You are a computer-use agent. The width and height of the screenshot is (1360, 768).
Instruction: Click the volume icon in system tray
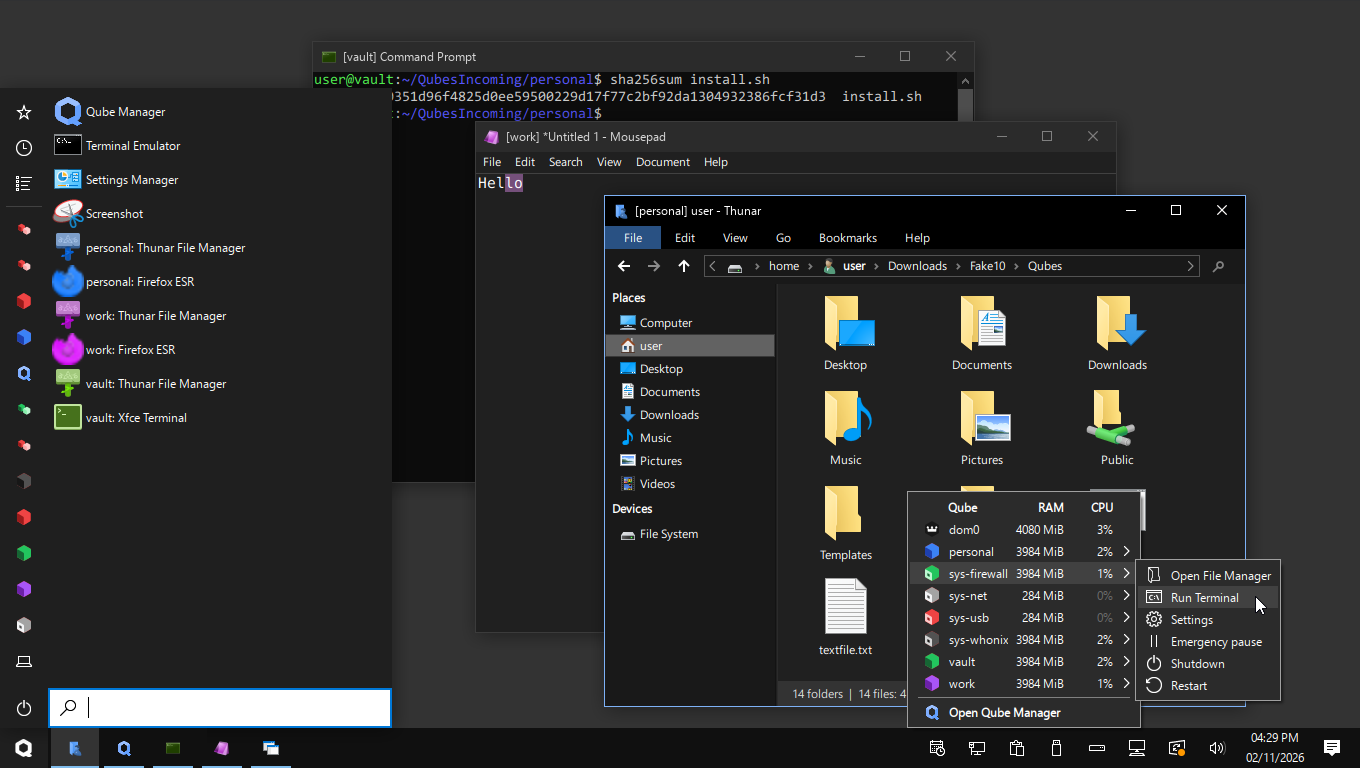[x=1217, y=748]
